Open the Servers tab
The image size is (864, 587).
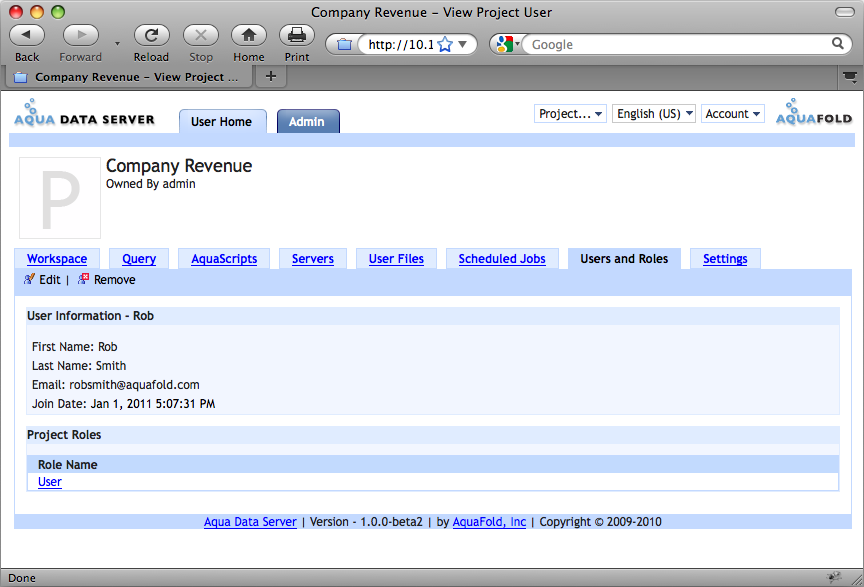pyautogui.click(x=312, y=259)
